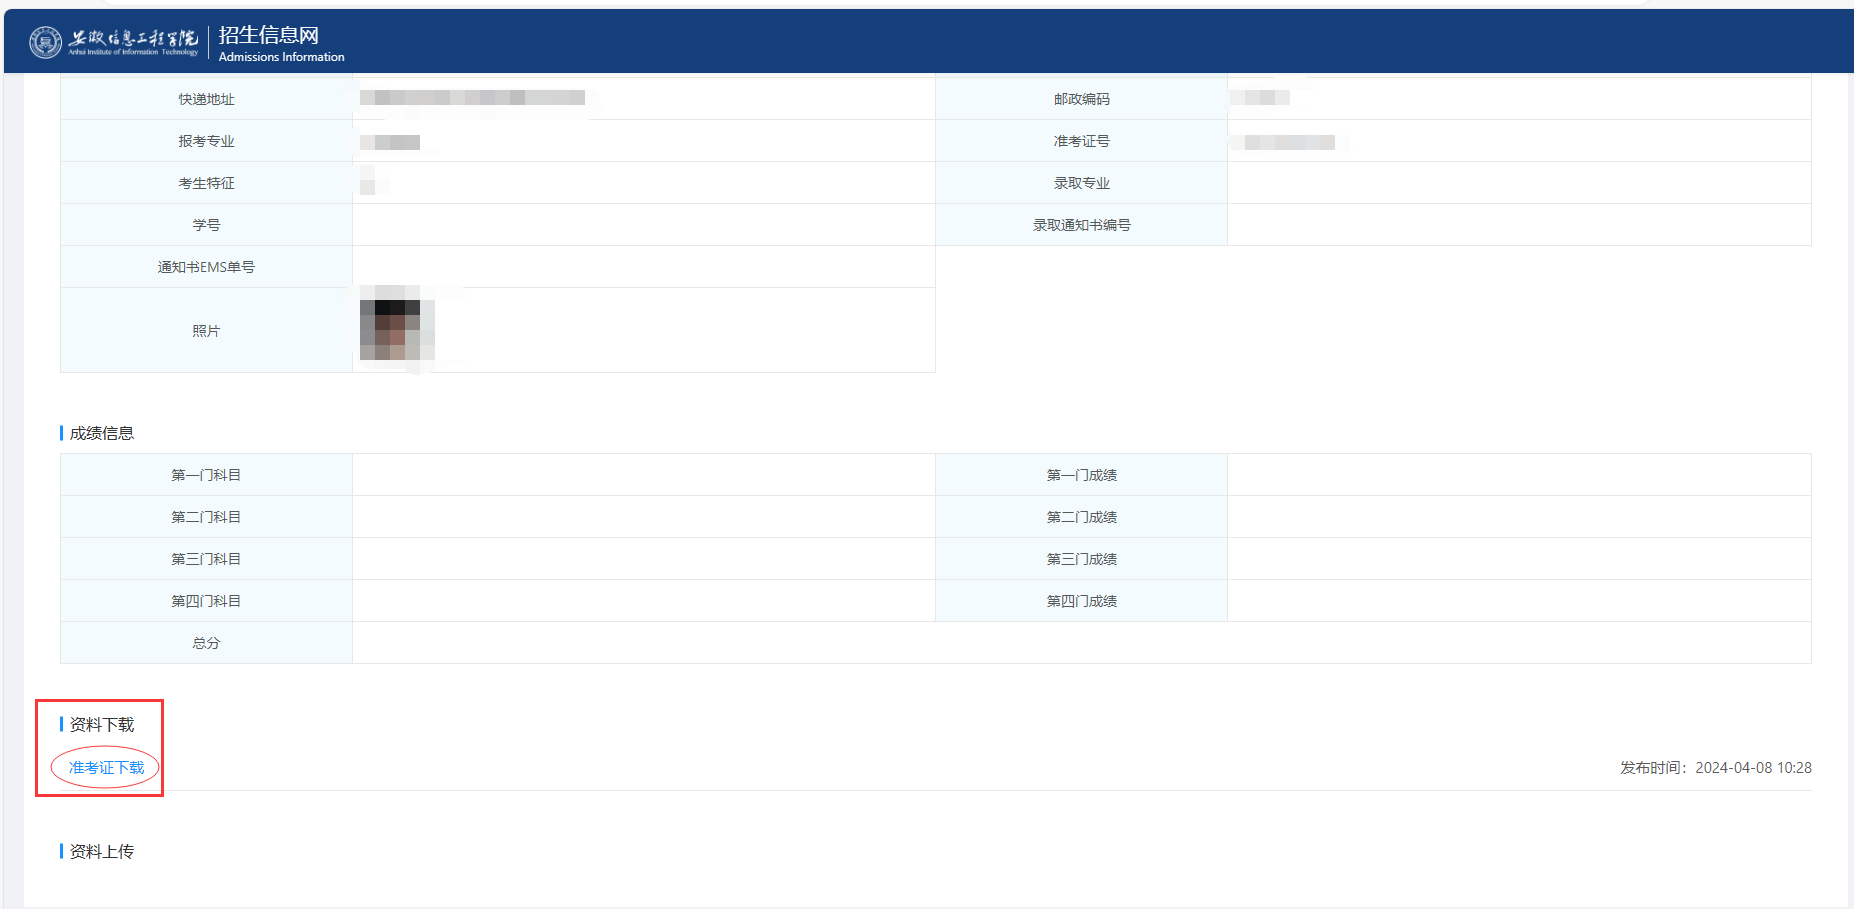
Task: Click the 准考证号 label cell
Action: pos(1081,141)
